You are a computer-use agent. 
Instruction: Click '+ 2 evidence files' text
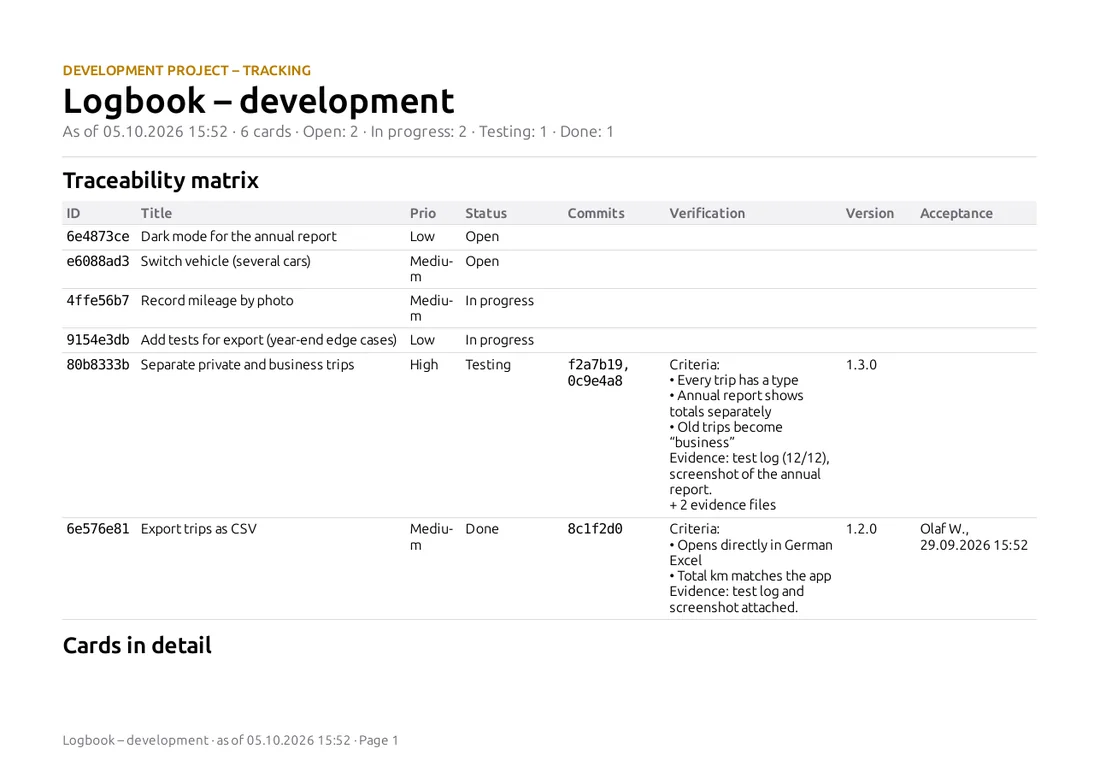[x=723, y=505]
